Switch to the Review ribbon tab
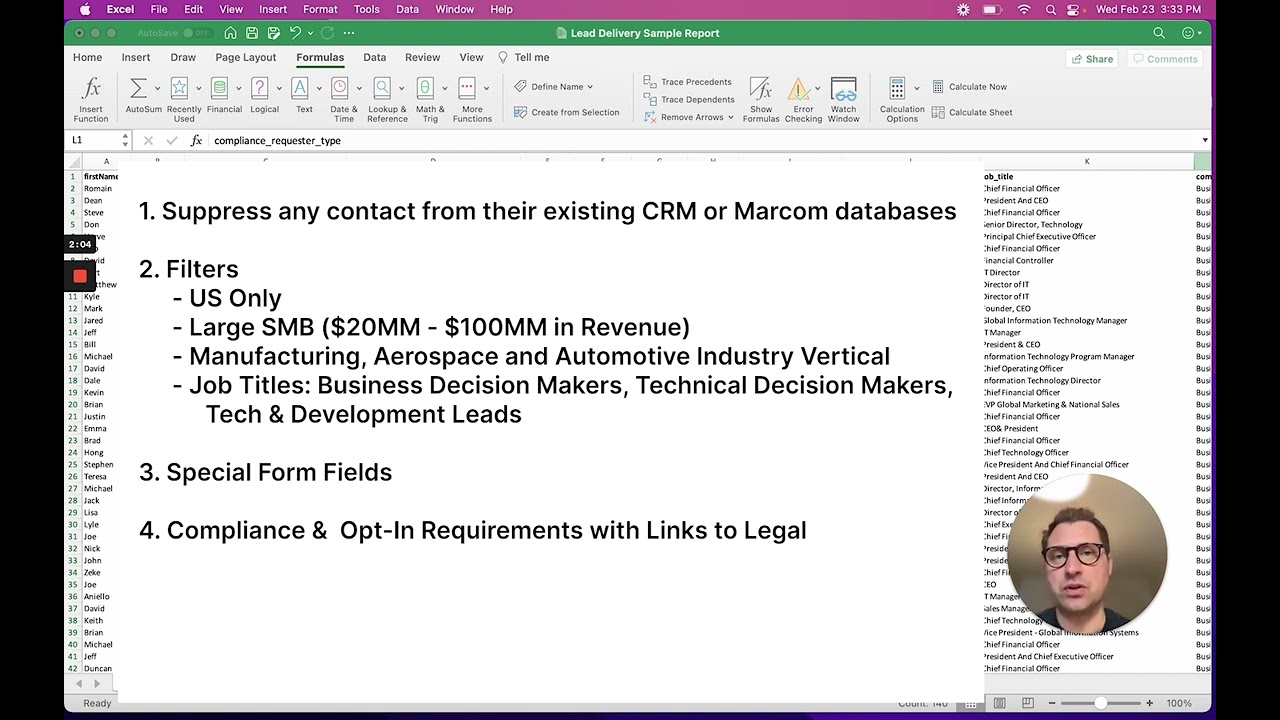This screenshot has height=720, width=1280. pos(422,57)
